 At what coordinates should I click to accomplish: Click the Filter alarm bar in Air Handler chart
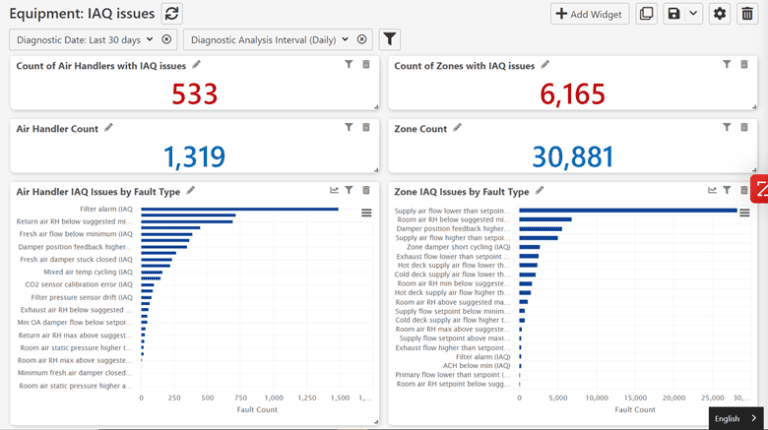[239, 210]
